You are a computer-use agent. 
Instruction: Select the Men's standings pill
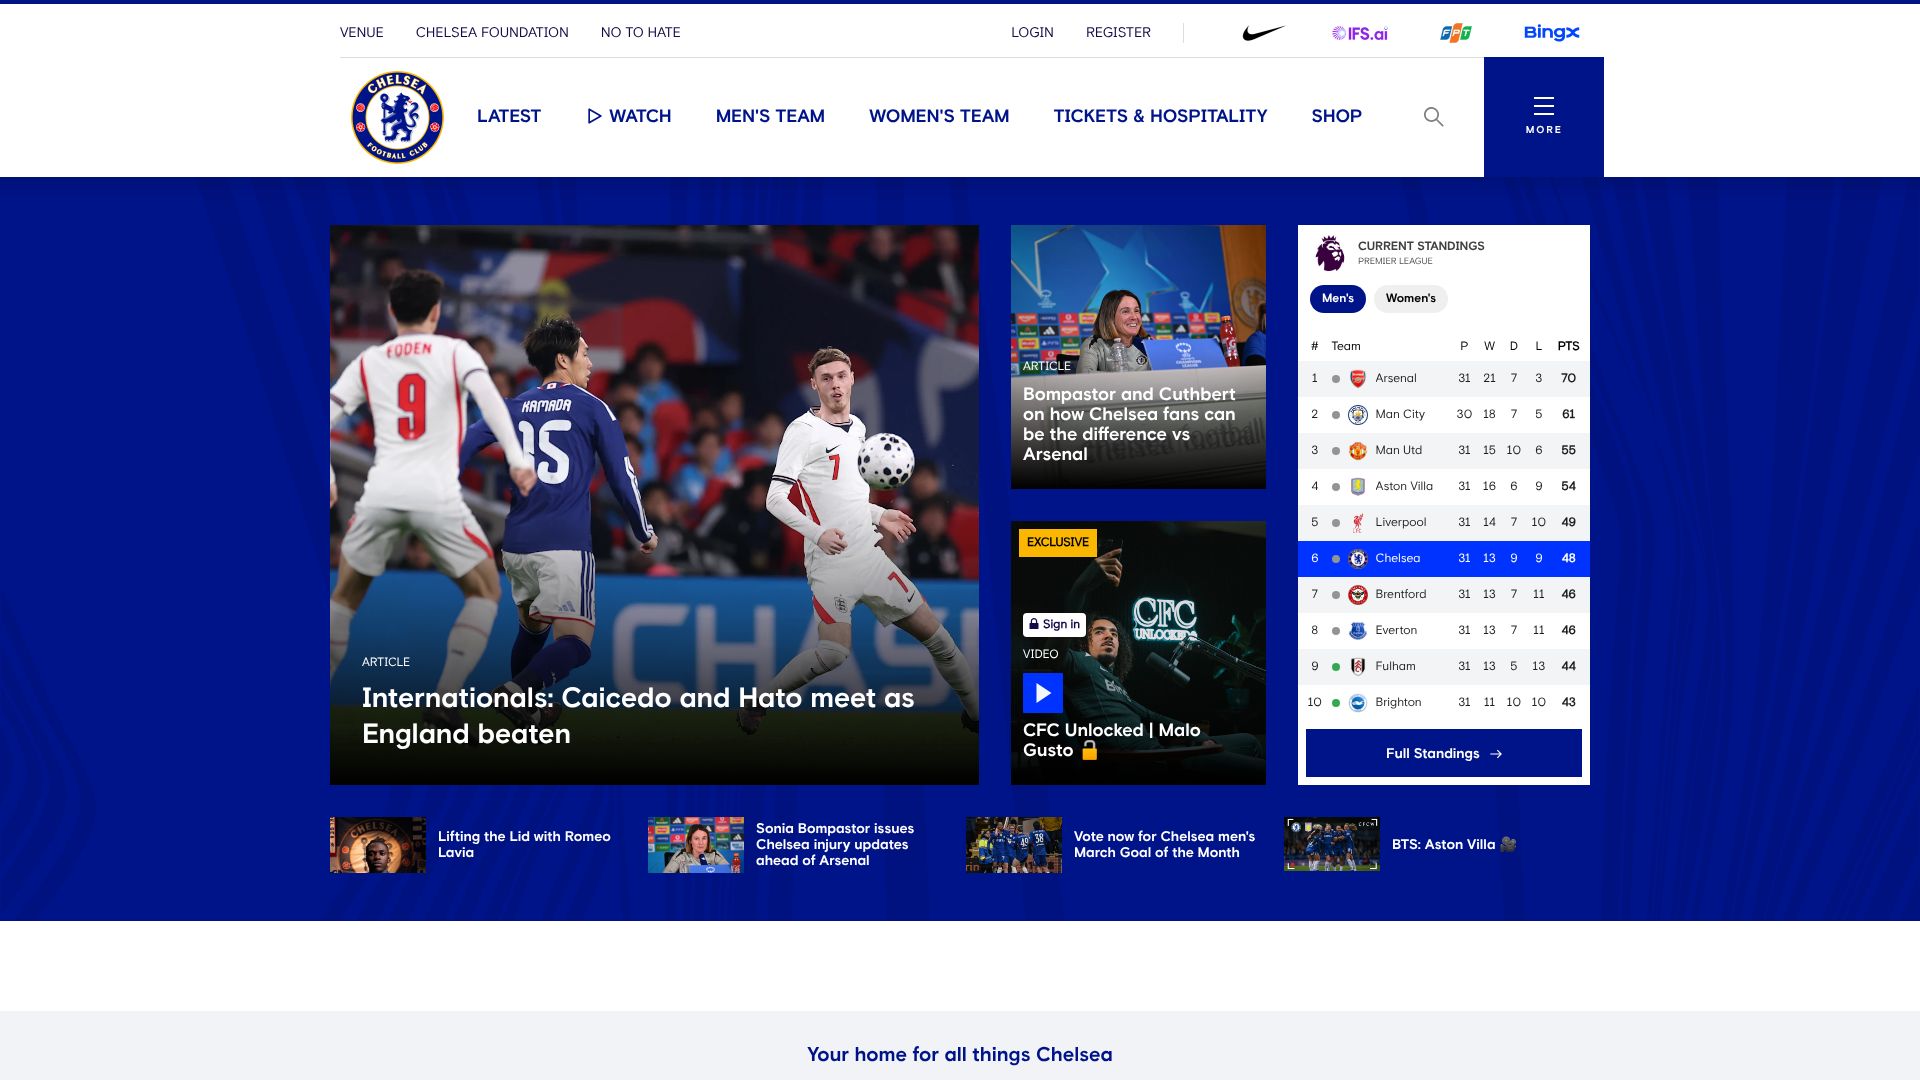1337,298
